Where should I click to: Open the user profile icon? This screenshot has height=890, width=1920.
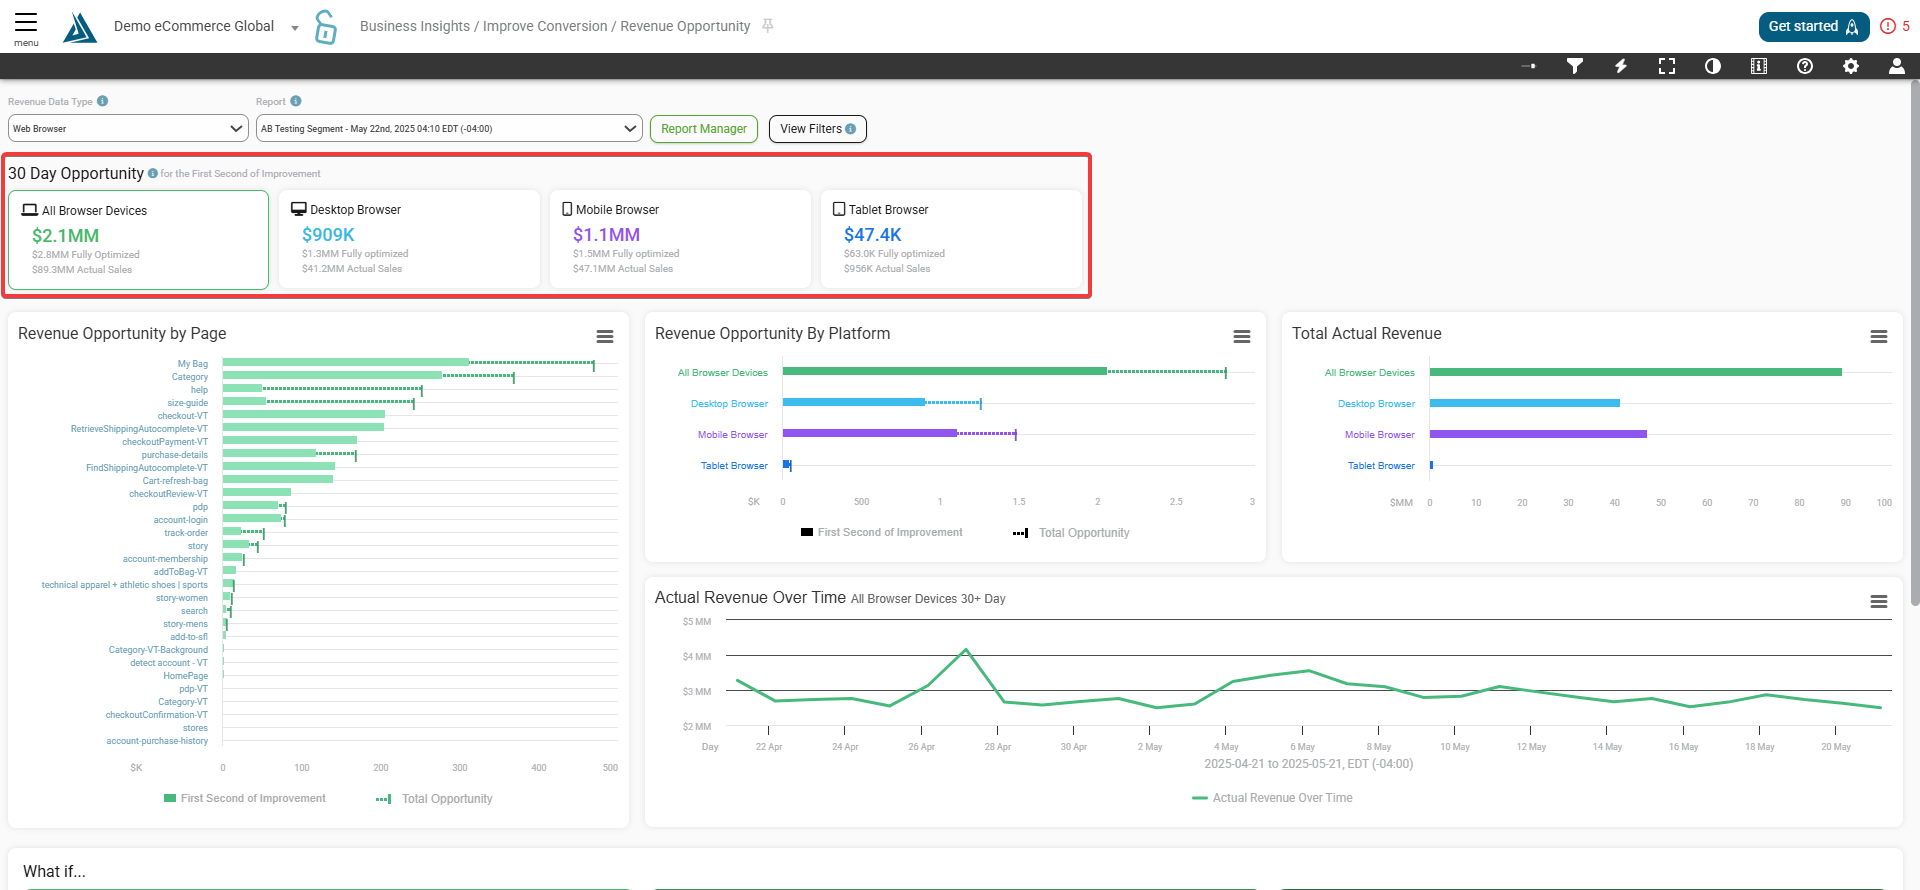(x=1896, y=66)
